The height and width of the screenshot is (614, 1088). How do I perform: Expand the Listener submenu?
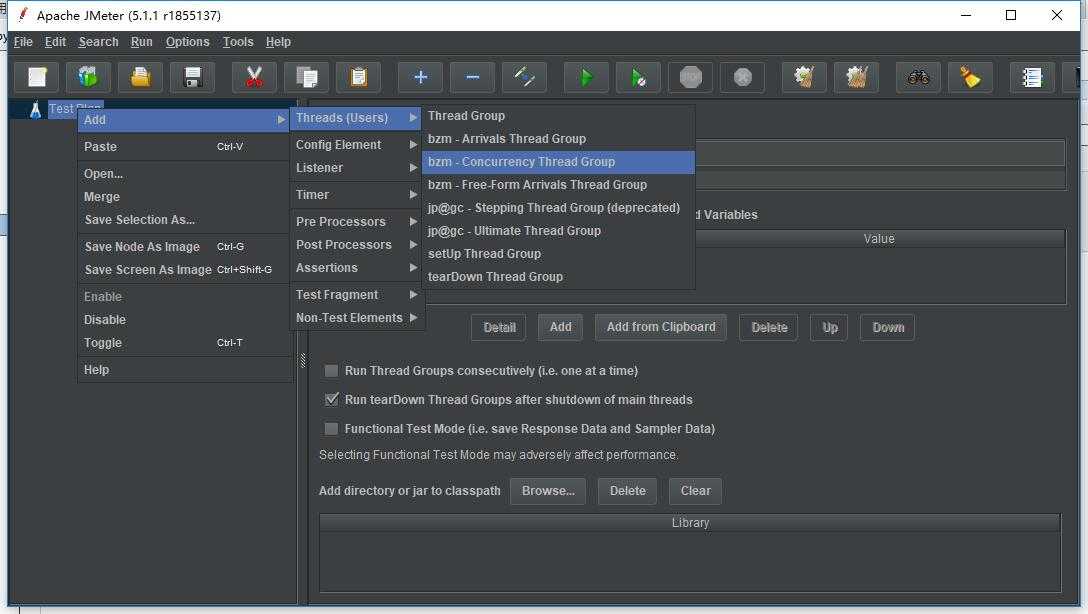[356, 167]
